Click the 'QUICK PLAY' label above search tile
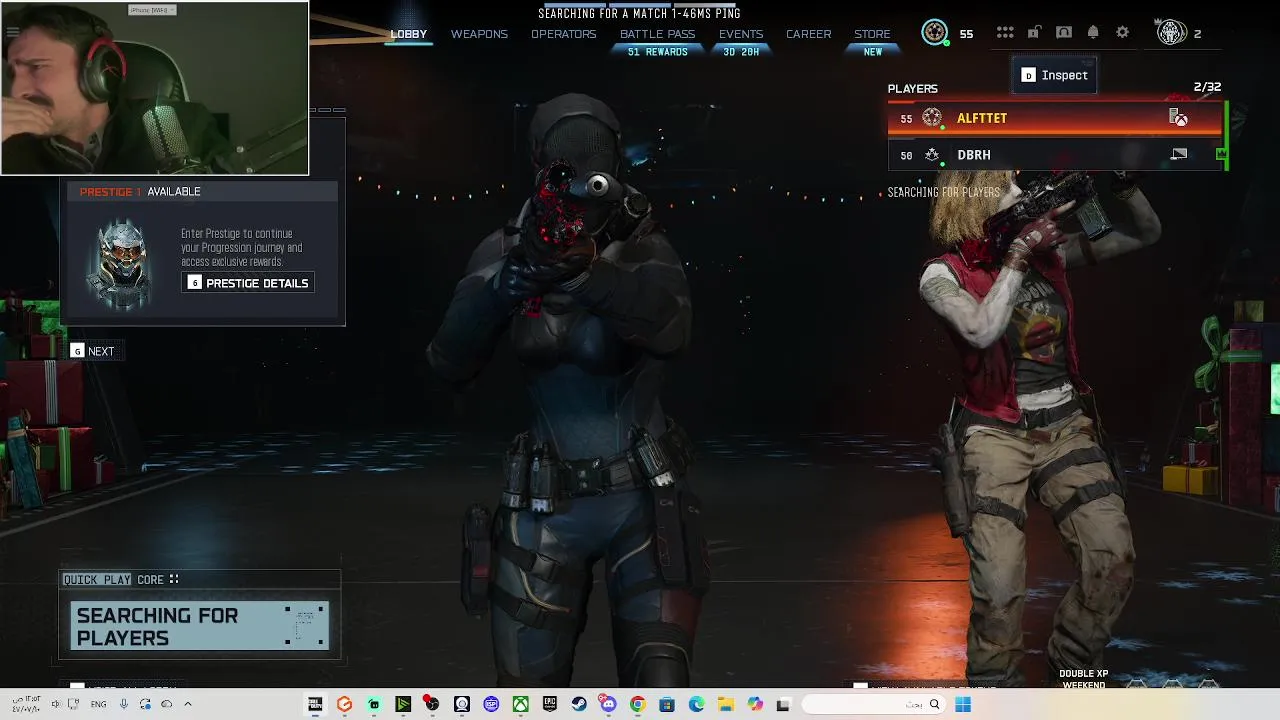This screenshot has height=720, width=1280. 97,580
